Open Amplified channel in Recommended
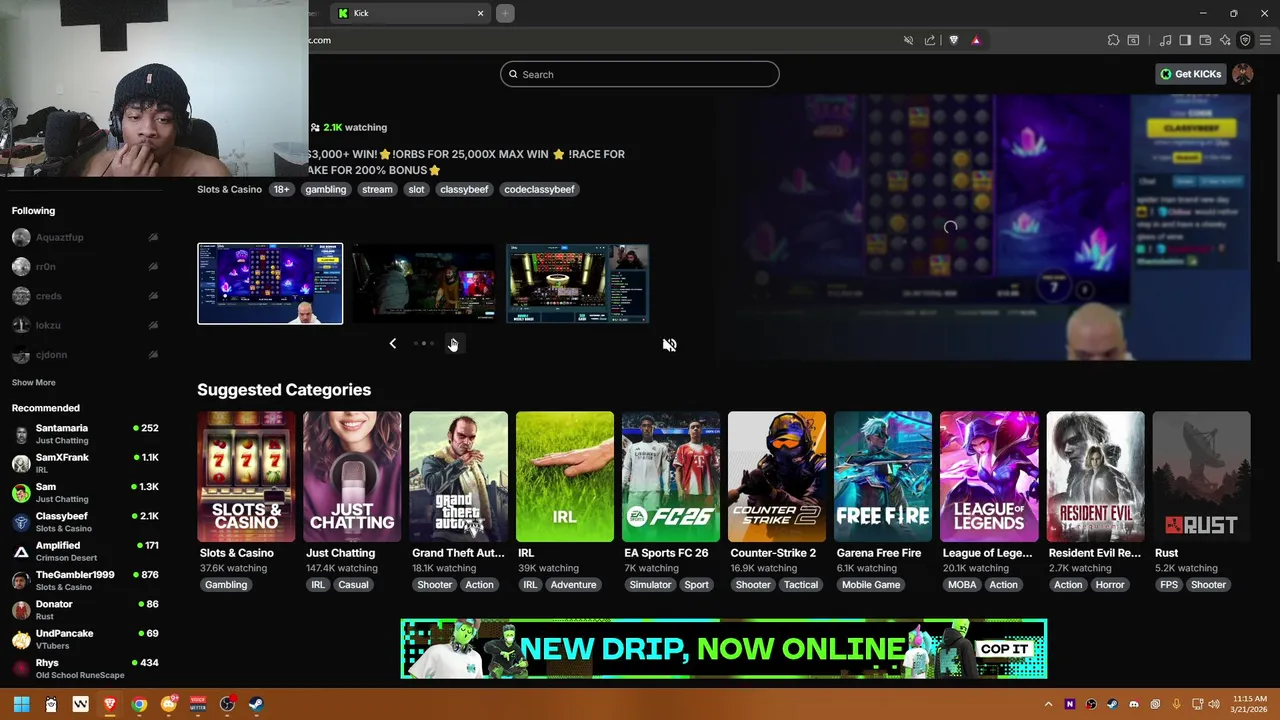Screen dimensions: 1280x720 point(85,551)
